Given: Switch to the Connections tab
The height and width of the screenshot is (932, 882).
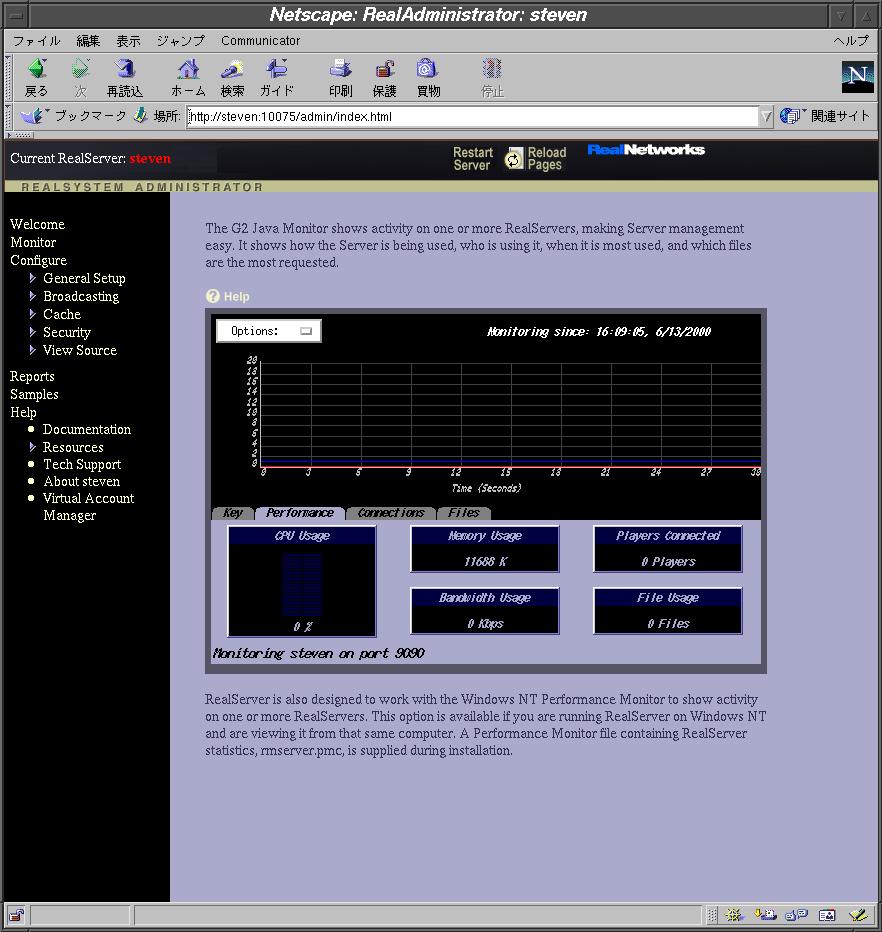Looking at the screenshot, I should click(391, 513).
